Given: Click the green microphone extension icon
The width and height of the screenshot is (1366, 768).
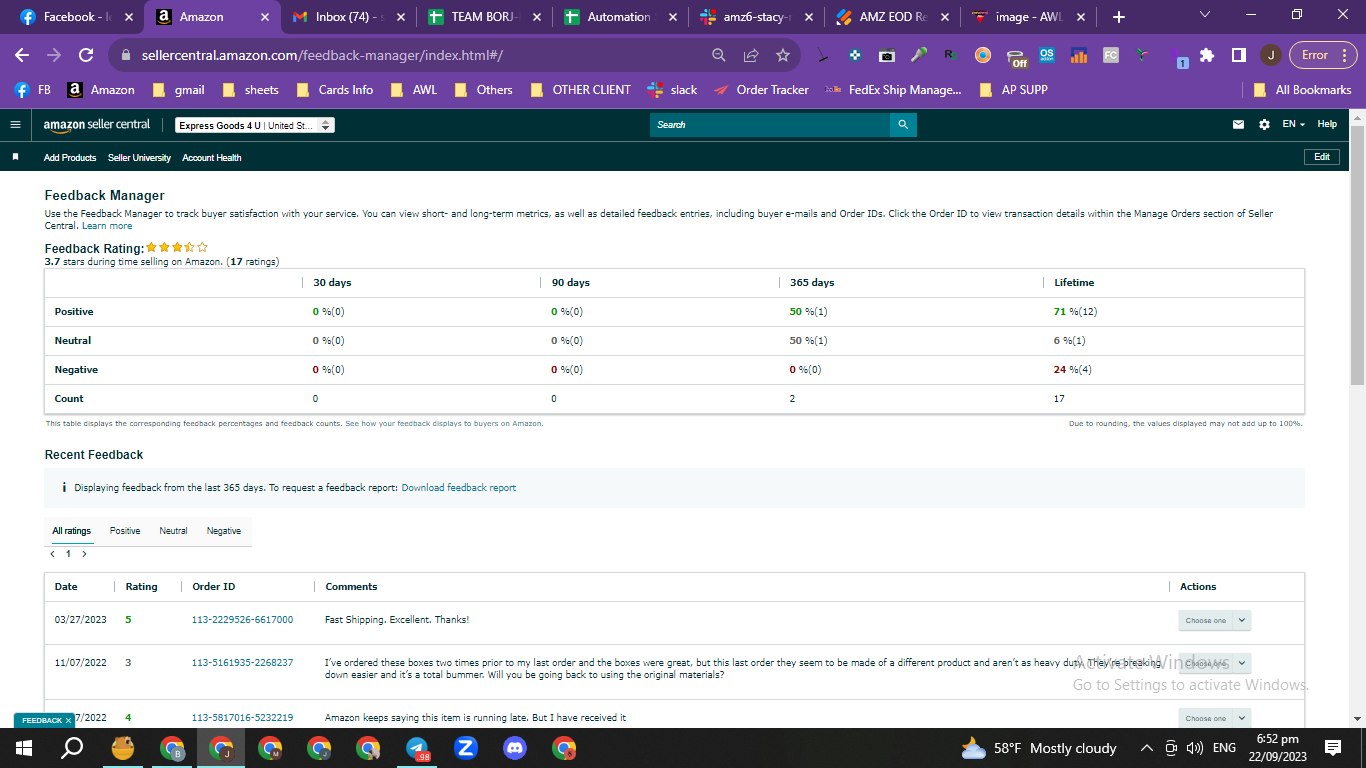Looking at the screenshot, I should coord(919,56).
